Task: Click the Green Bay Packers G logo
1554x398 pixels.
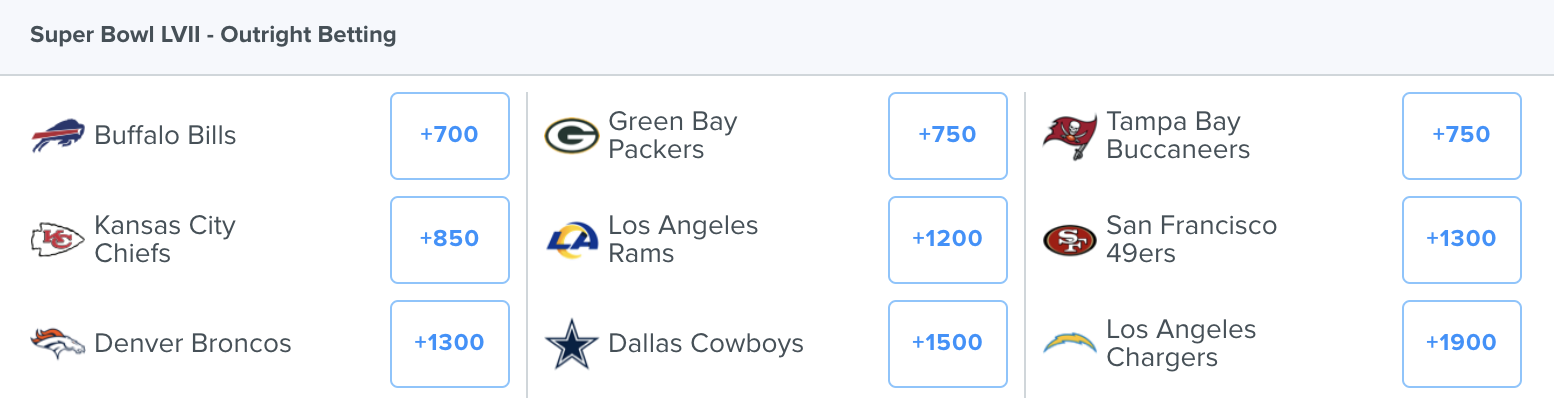Action: click(x=572, y=135)
